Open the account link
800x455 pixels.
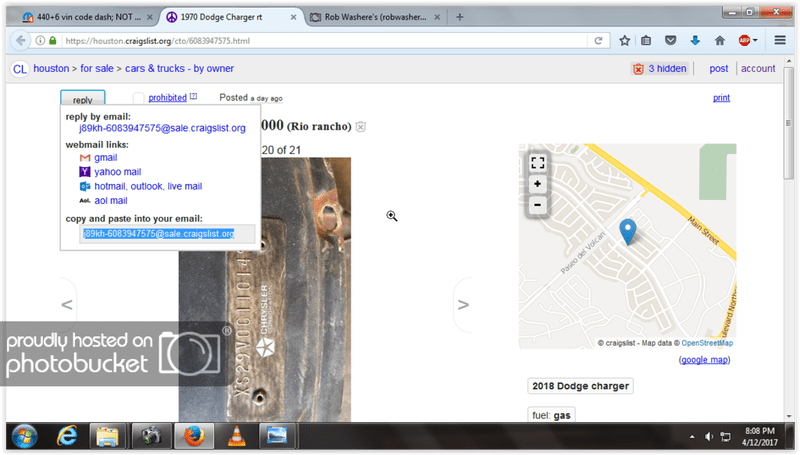[758, 68]
